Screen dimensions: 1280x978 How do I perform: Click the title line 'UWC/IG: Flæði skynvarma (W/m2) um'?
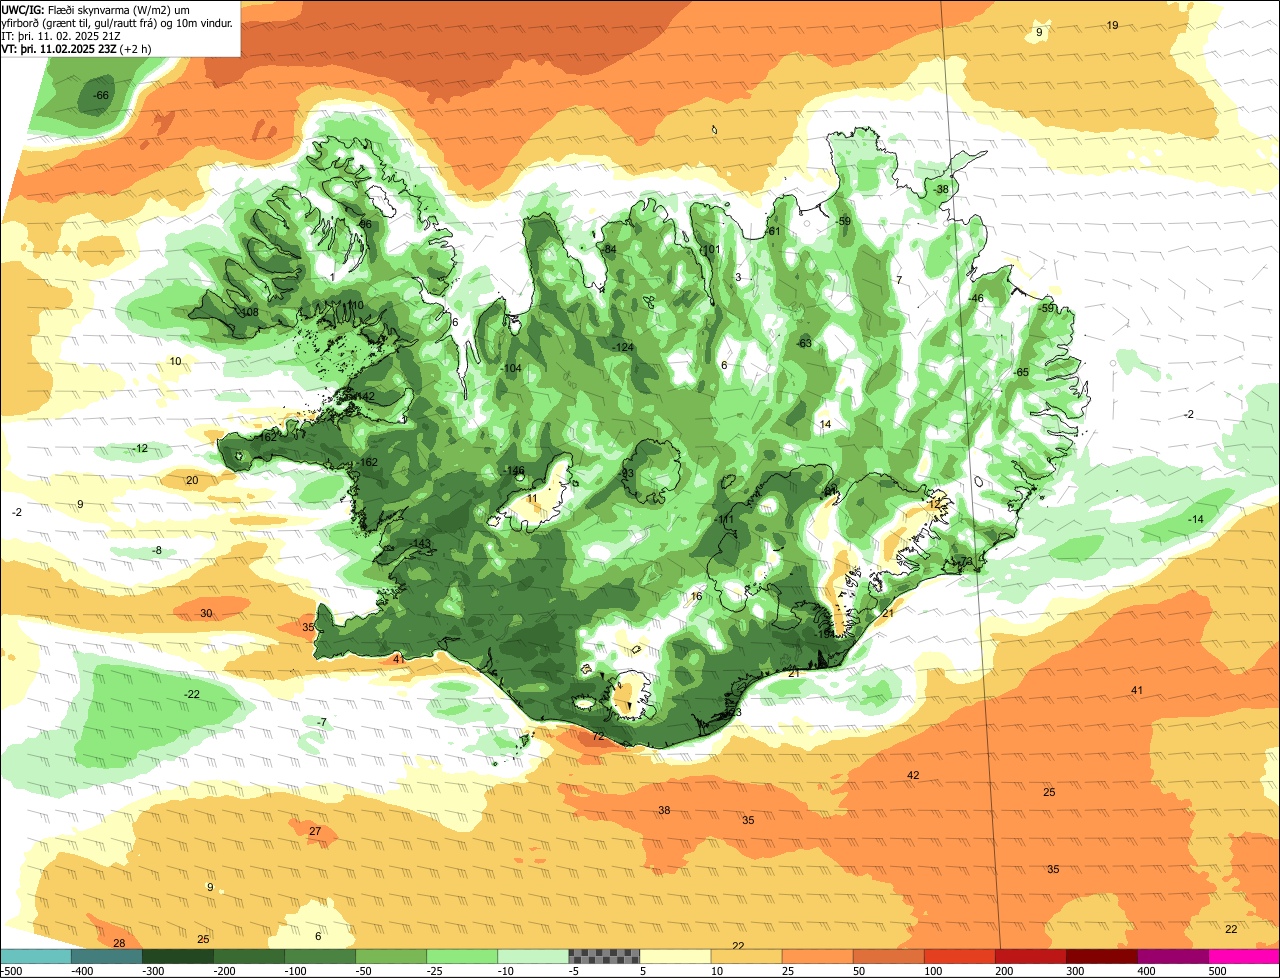click(95, 9)
